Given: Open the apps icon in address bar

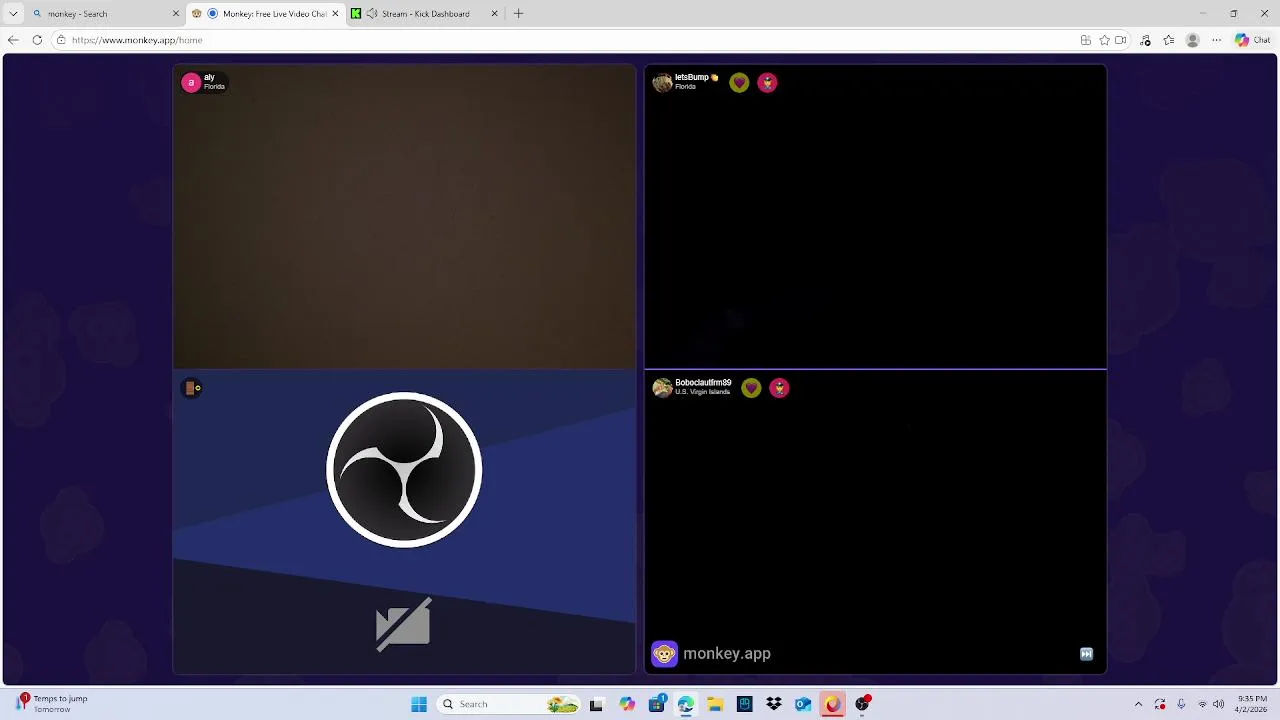Looking at the screenshot, I should [1085, 40].
